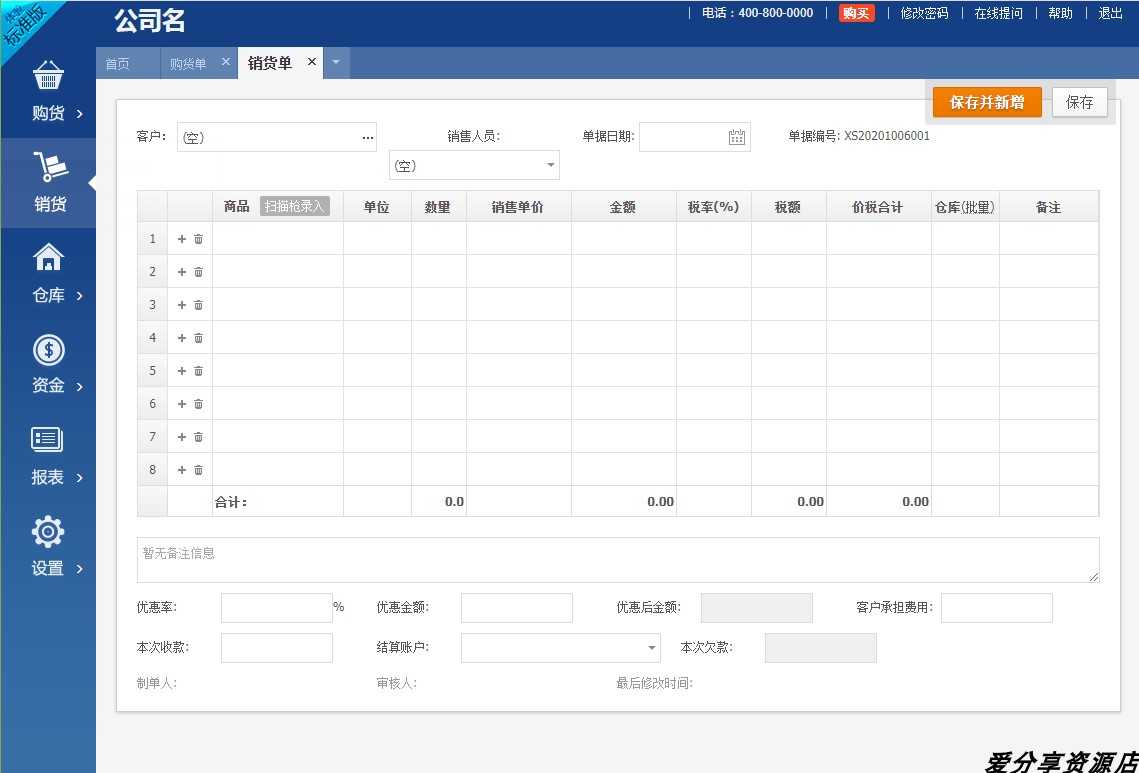
Task: Select the 销货单 tab
Action: click(x=269, y=63)
